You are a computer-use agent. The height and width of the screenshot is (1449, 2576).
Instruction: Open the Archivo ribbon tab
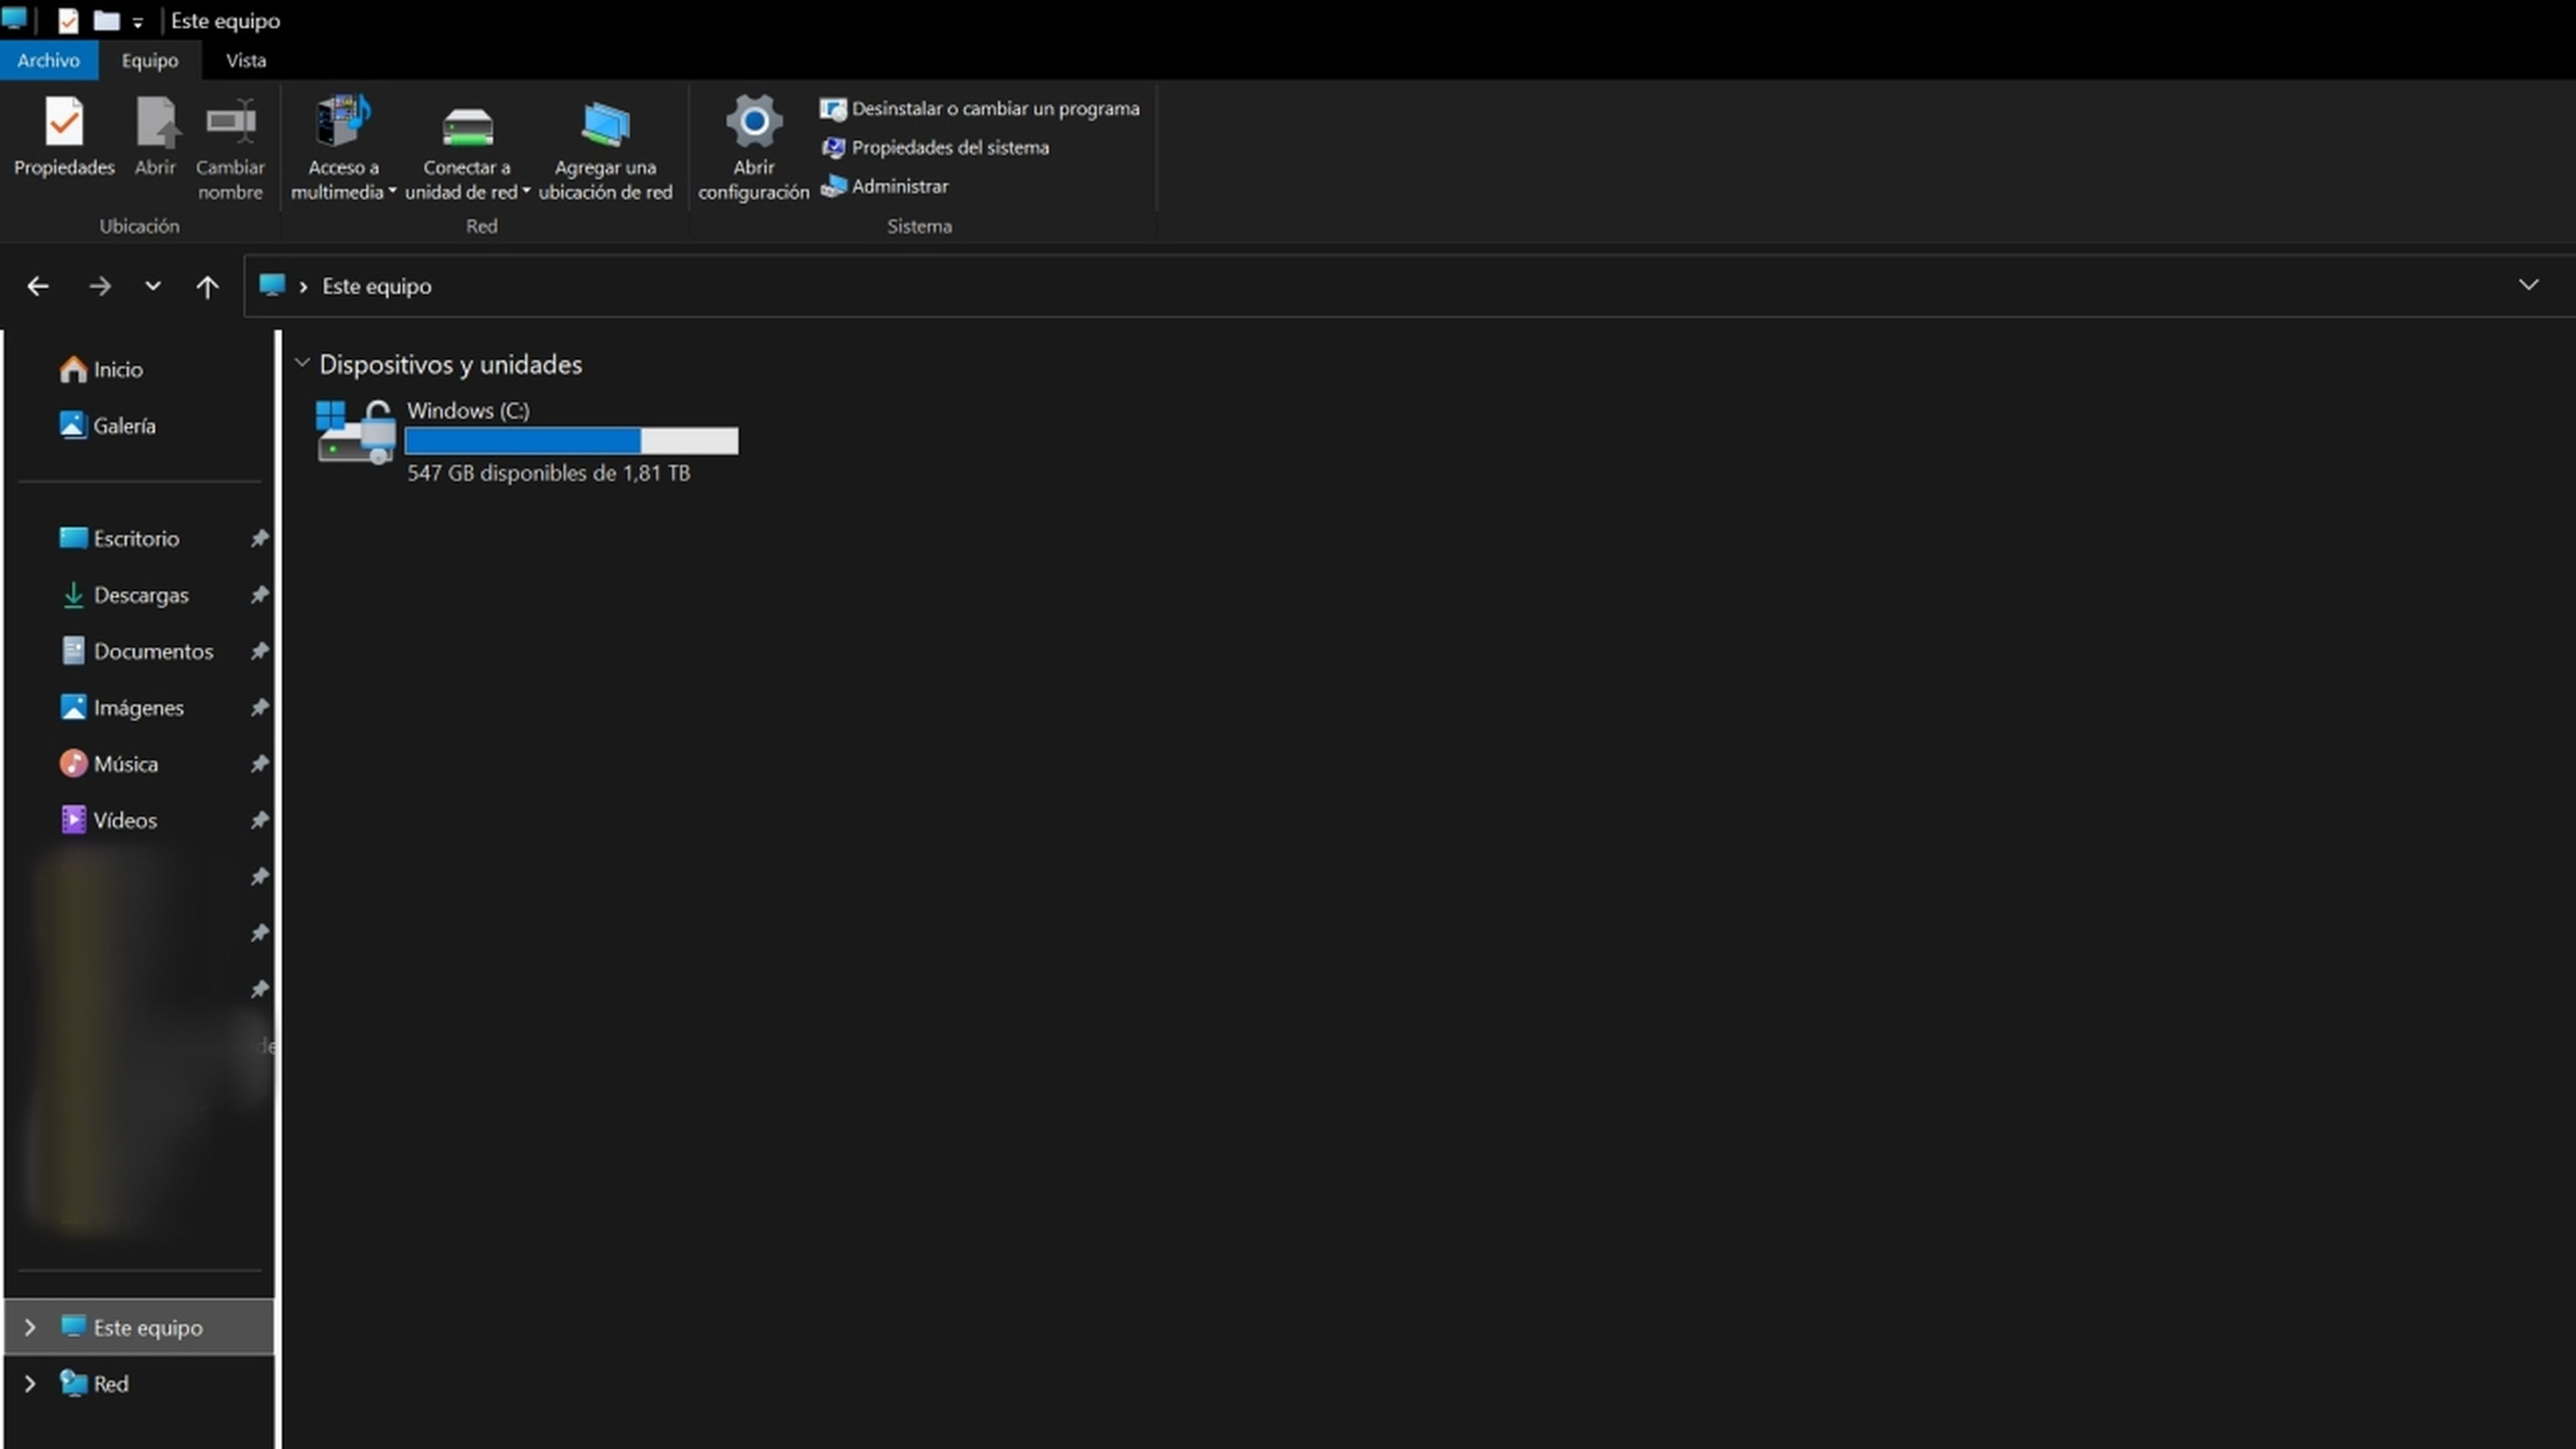[x=48, y=60]
